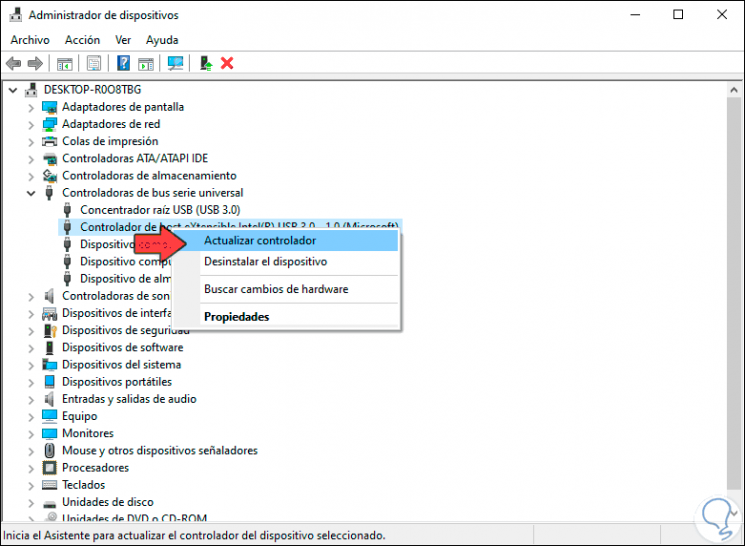Collapse Controladoras de bus serie universal

click(x=31, y=193)
